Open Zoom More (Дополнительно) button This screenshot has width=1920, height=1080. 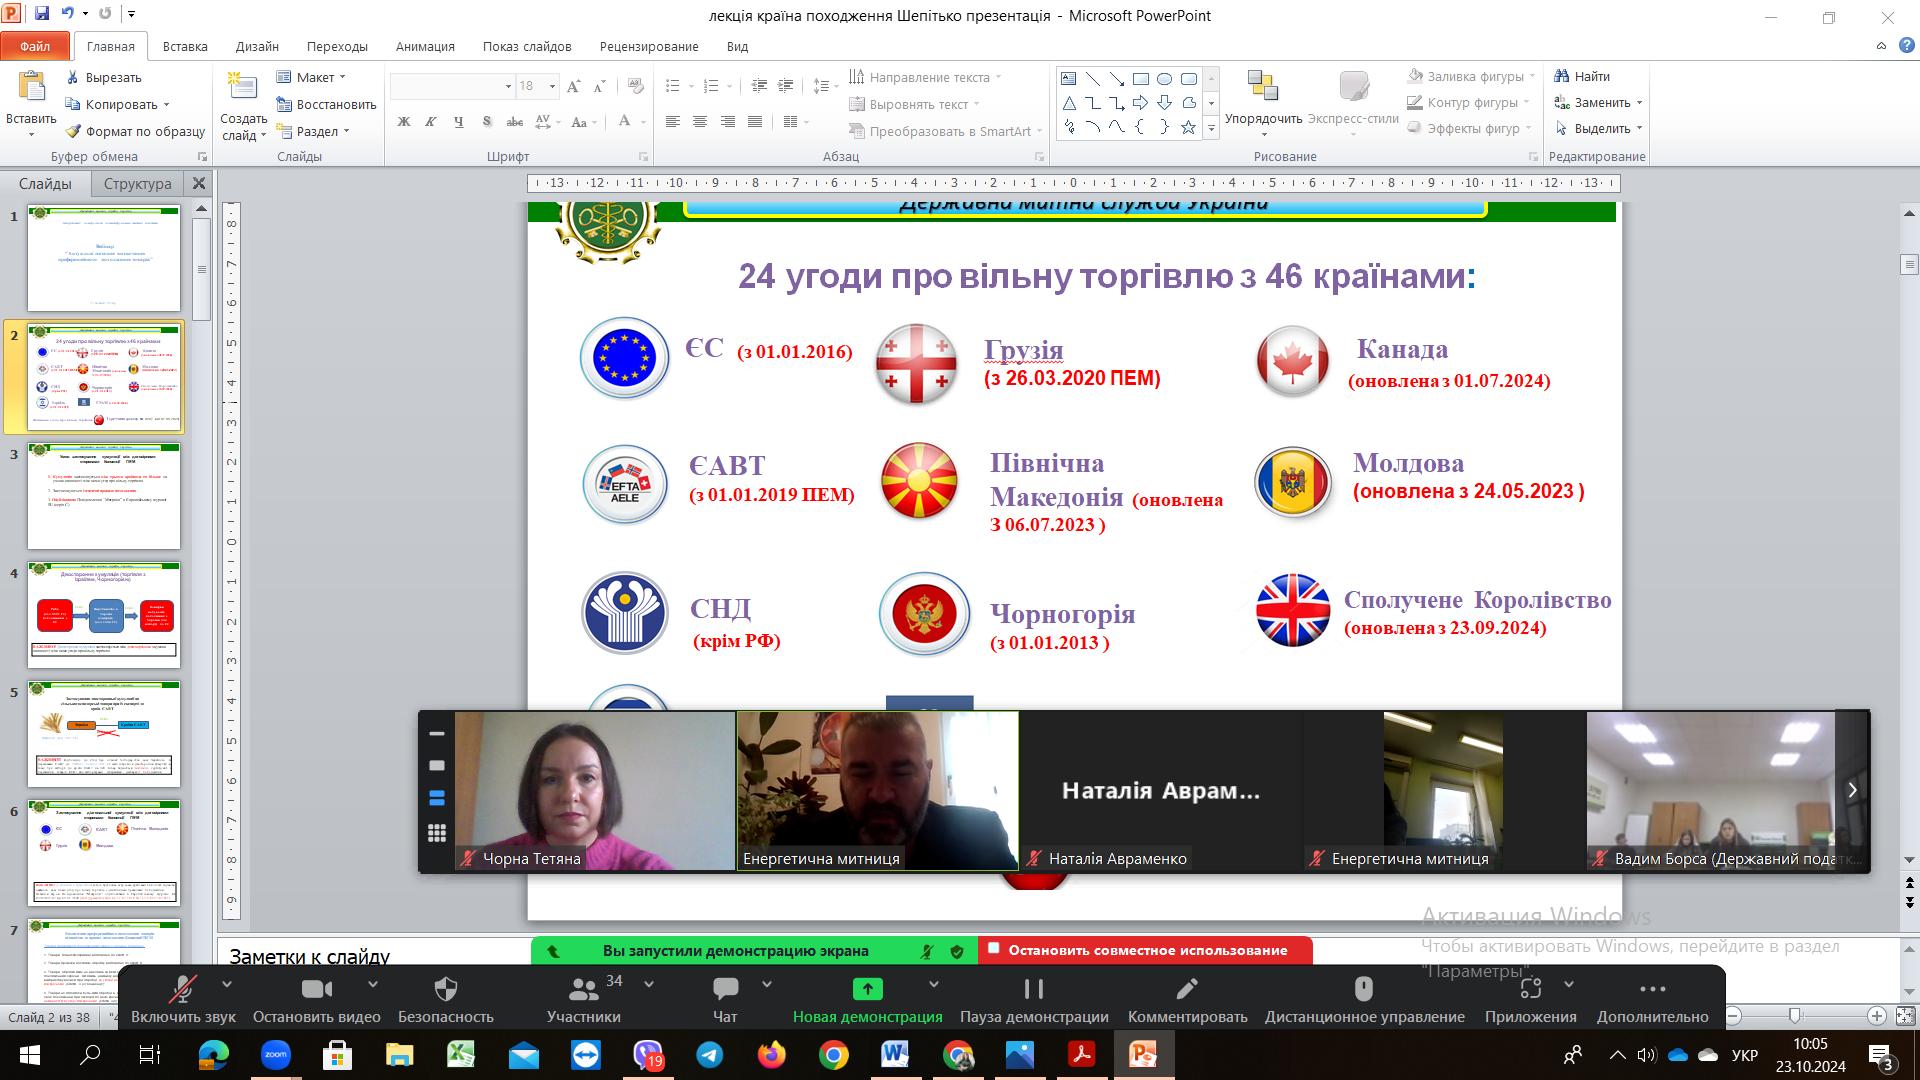(1652, 999)
